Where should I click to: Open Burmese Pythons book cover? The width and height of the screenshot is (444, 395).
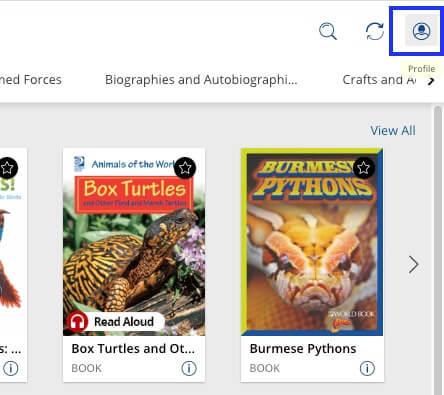click(x=312, y=242)
